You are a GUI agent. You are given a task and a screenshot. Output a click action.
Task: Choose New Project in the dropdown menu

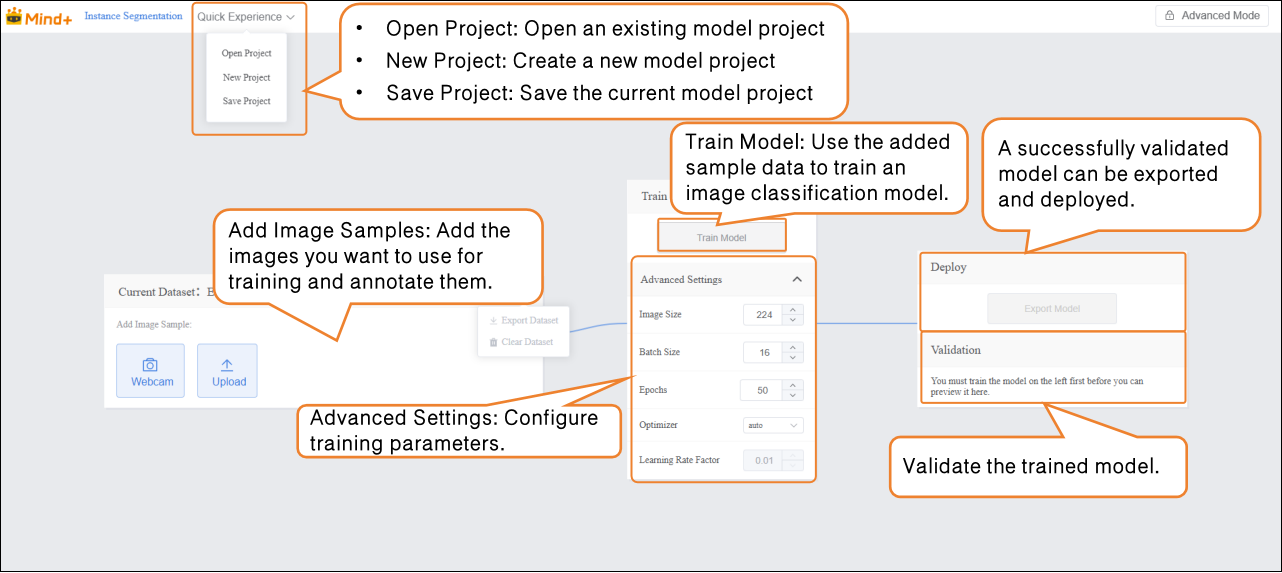(246, 78)
